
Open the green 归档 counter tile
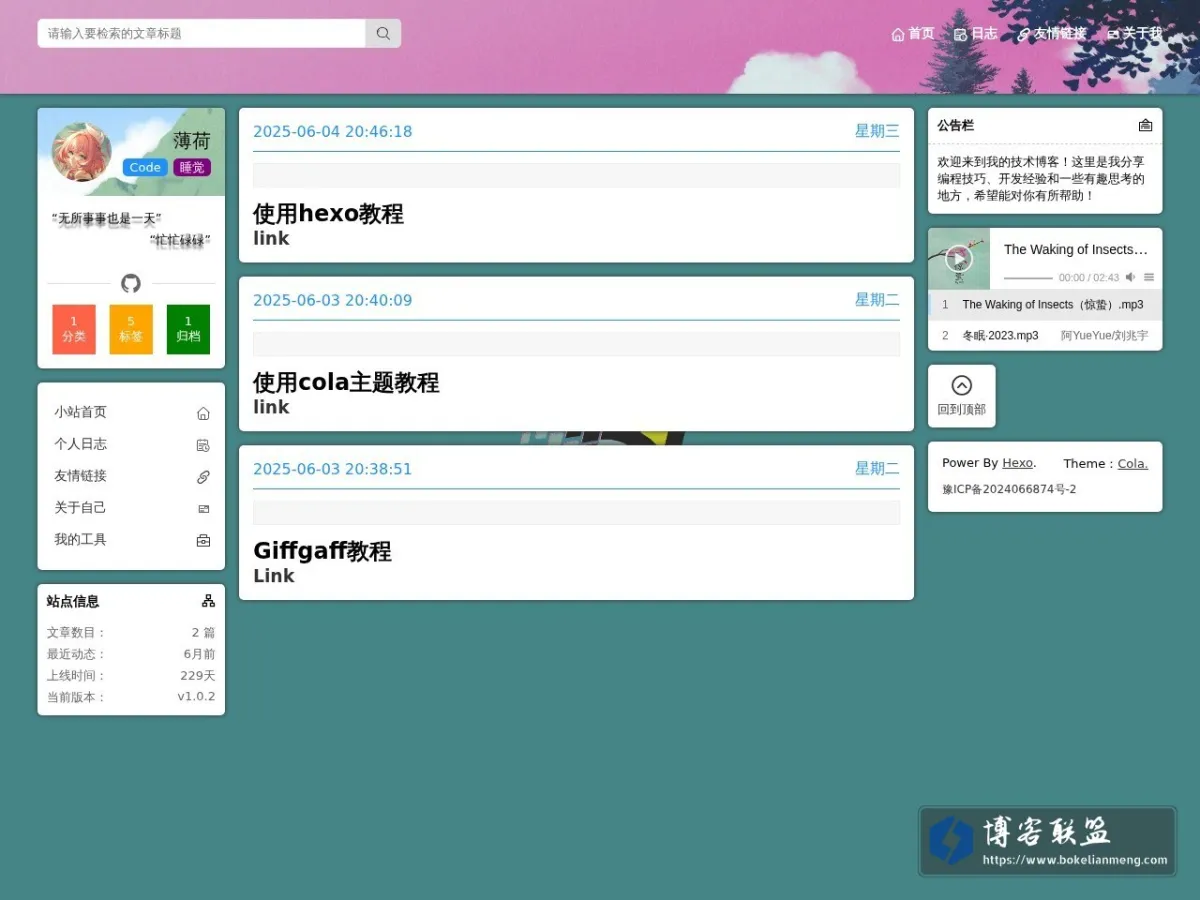click(188, 329)
